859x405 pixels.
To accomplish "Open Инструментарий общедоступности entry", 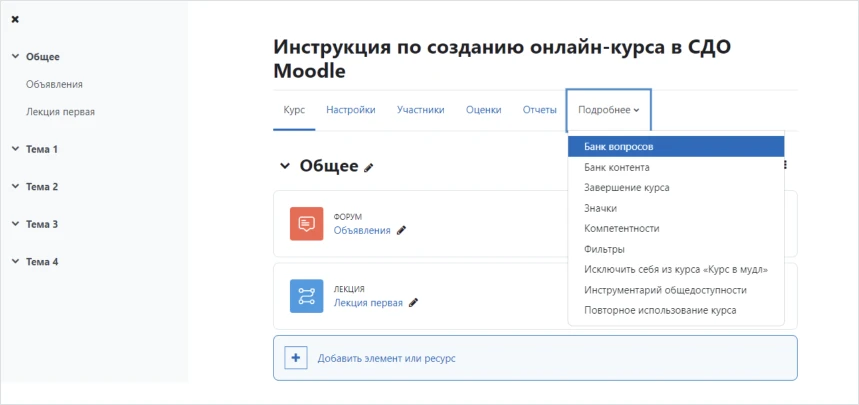I will tap(676, 290).
